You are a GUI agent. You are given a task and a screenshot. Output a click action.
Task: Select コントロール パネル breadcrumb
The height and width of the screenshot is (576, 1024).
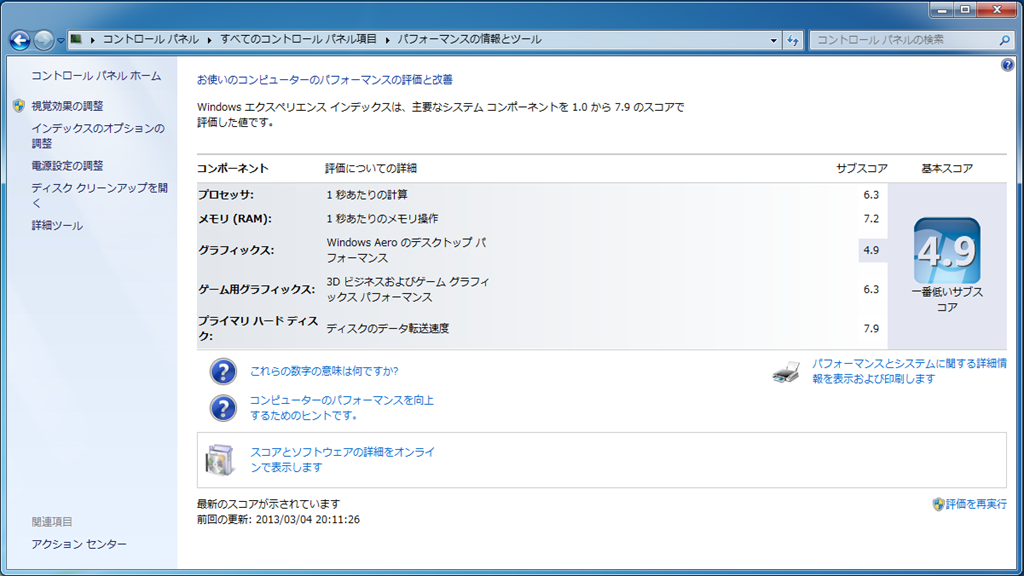(x=150, y=39)
